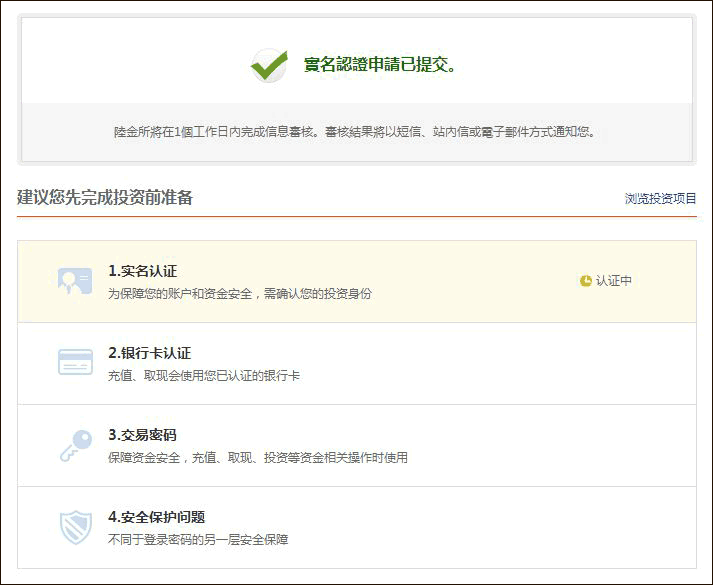Click the real-name ID card icon
Image resolution: width=713 pixels, height=585 pixels.
click(x=75, y=281)
